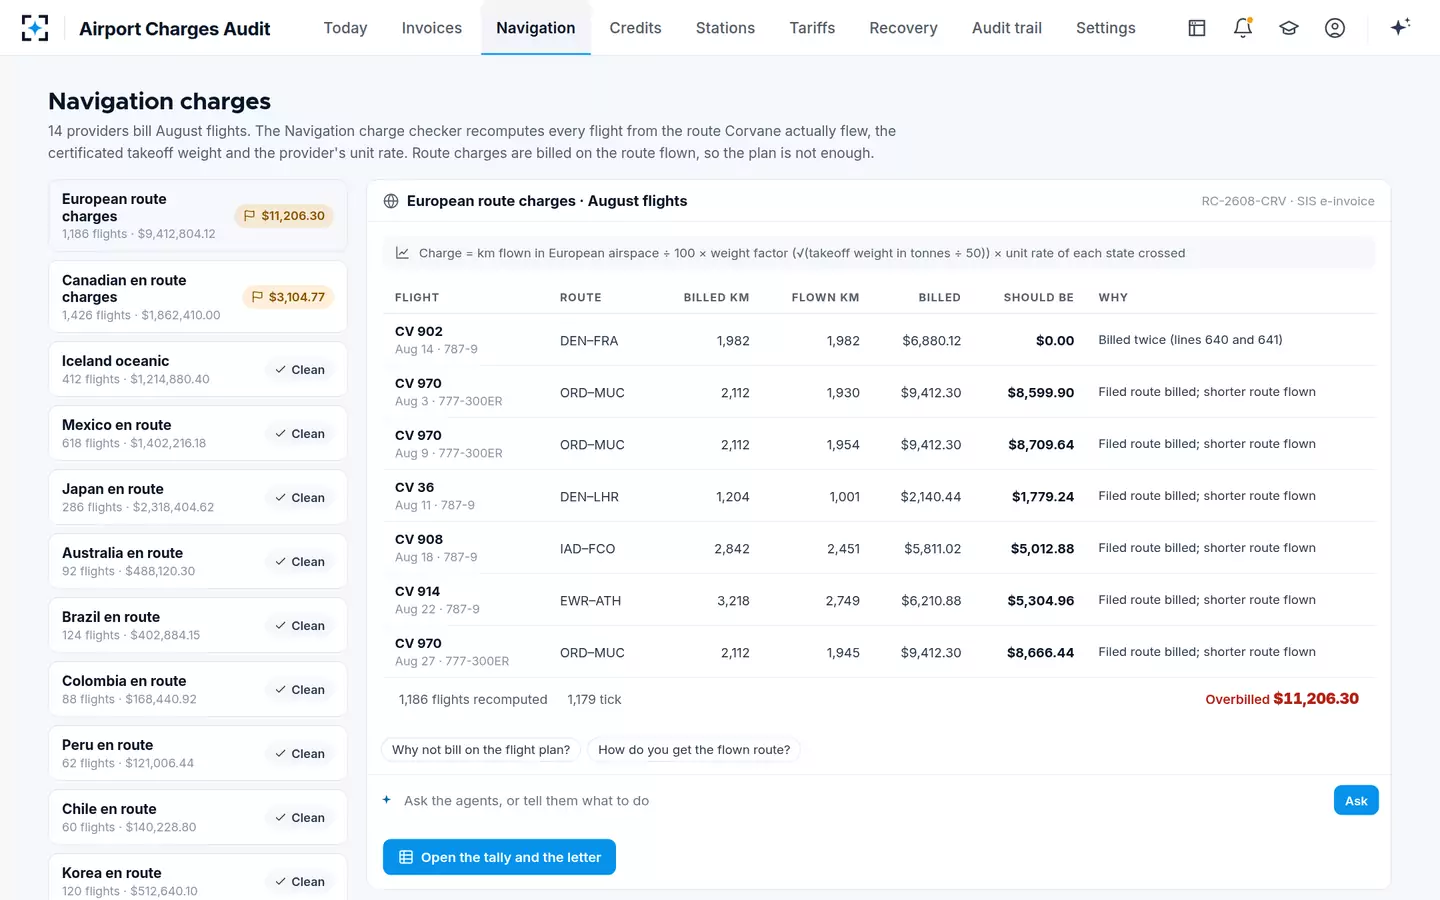Click the CV 914 EWR–ATH flight row
This screenshot has height=900, width=1440.
coord(879,600)
